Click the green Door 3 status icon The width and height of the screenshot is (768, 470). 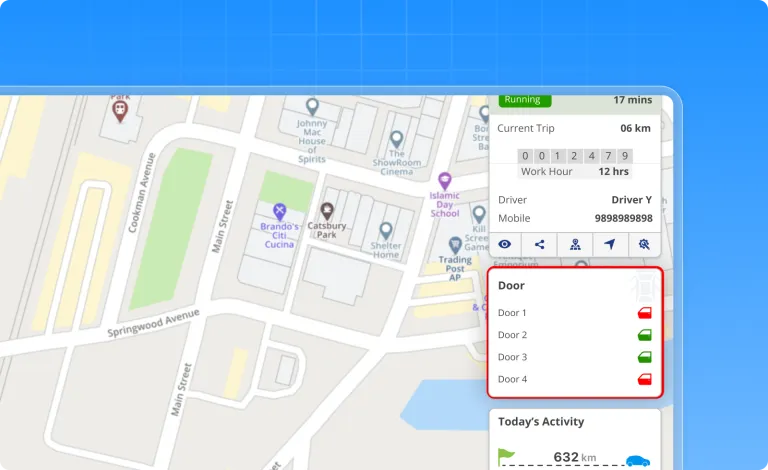point(645,357)
